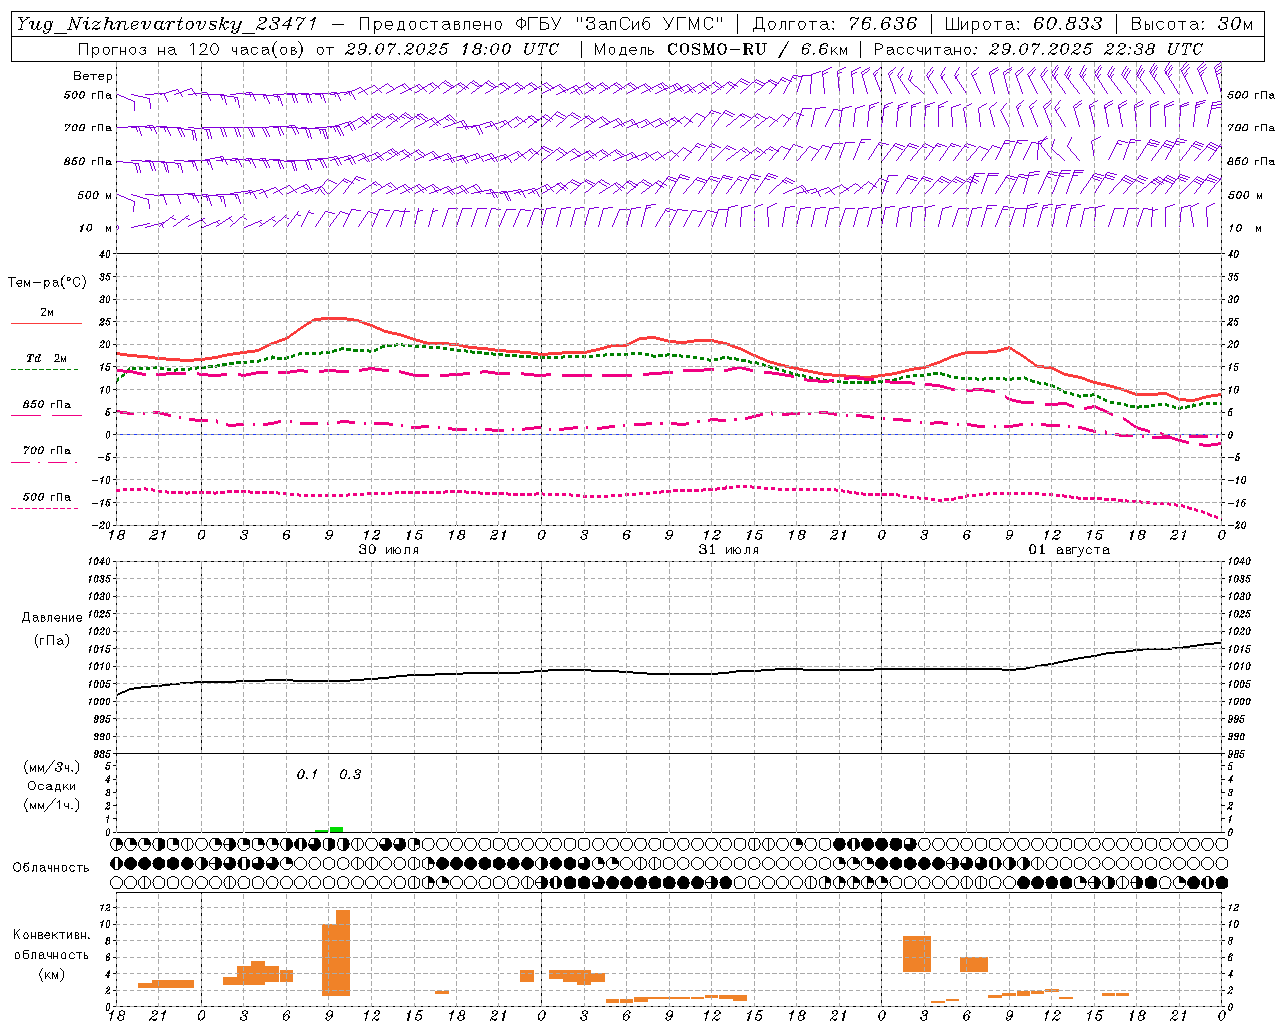Click the '2м' temperature legend entry
Viewport: 1280px width, 1024px height.
click(x=47, y=313)
